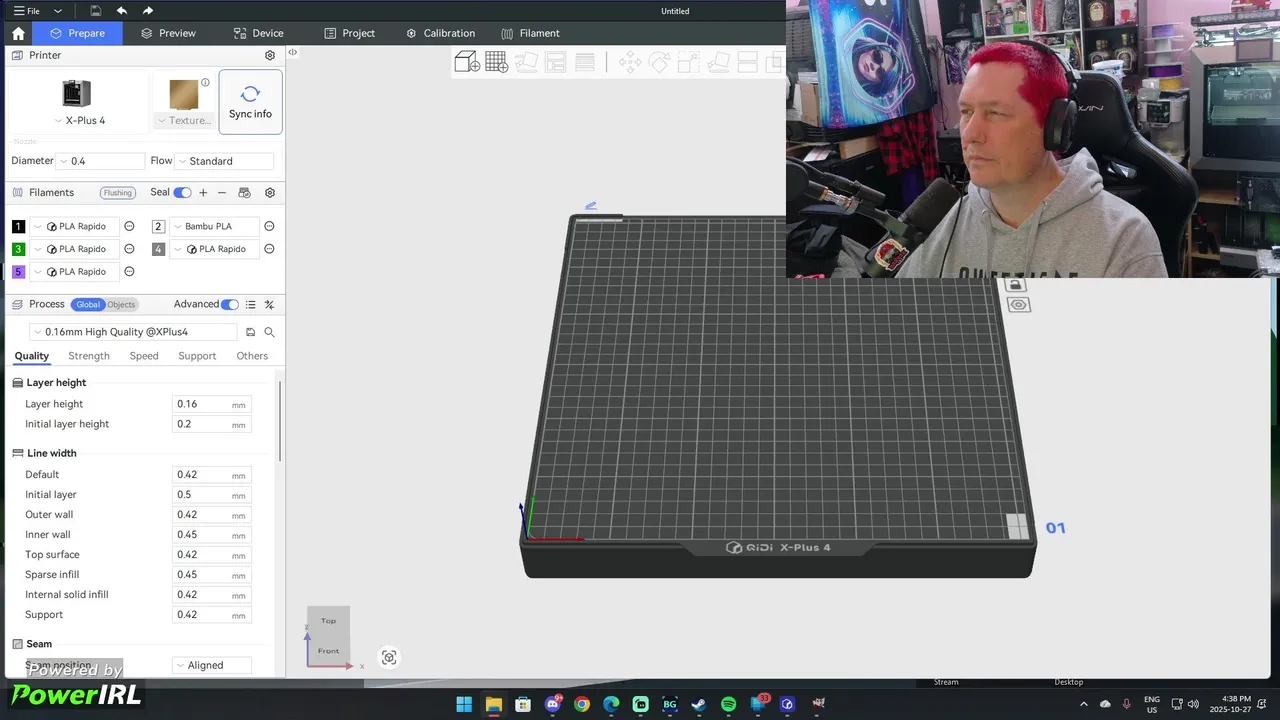Screen dimensions: 1280x720
Task: Select the Strength settings tab
Action: (x=89, y=356)
